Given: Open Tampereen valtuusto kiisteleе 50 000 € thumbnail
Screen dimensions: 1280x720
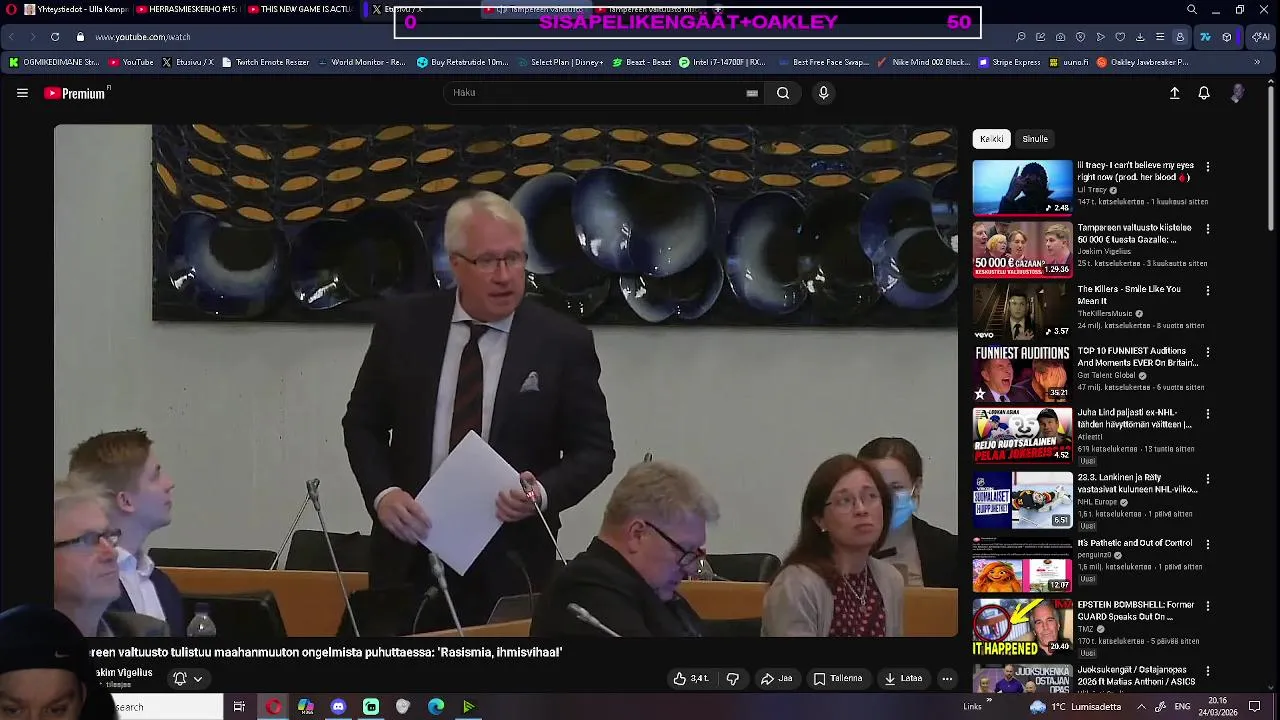Looking at the screenshot, I should (x=1022, y=249).
